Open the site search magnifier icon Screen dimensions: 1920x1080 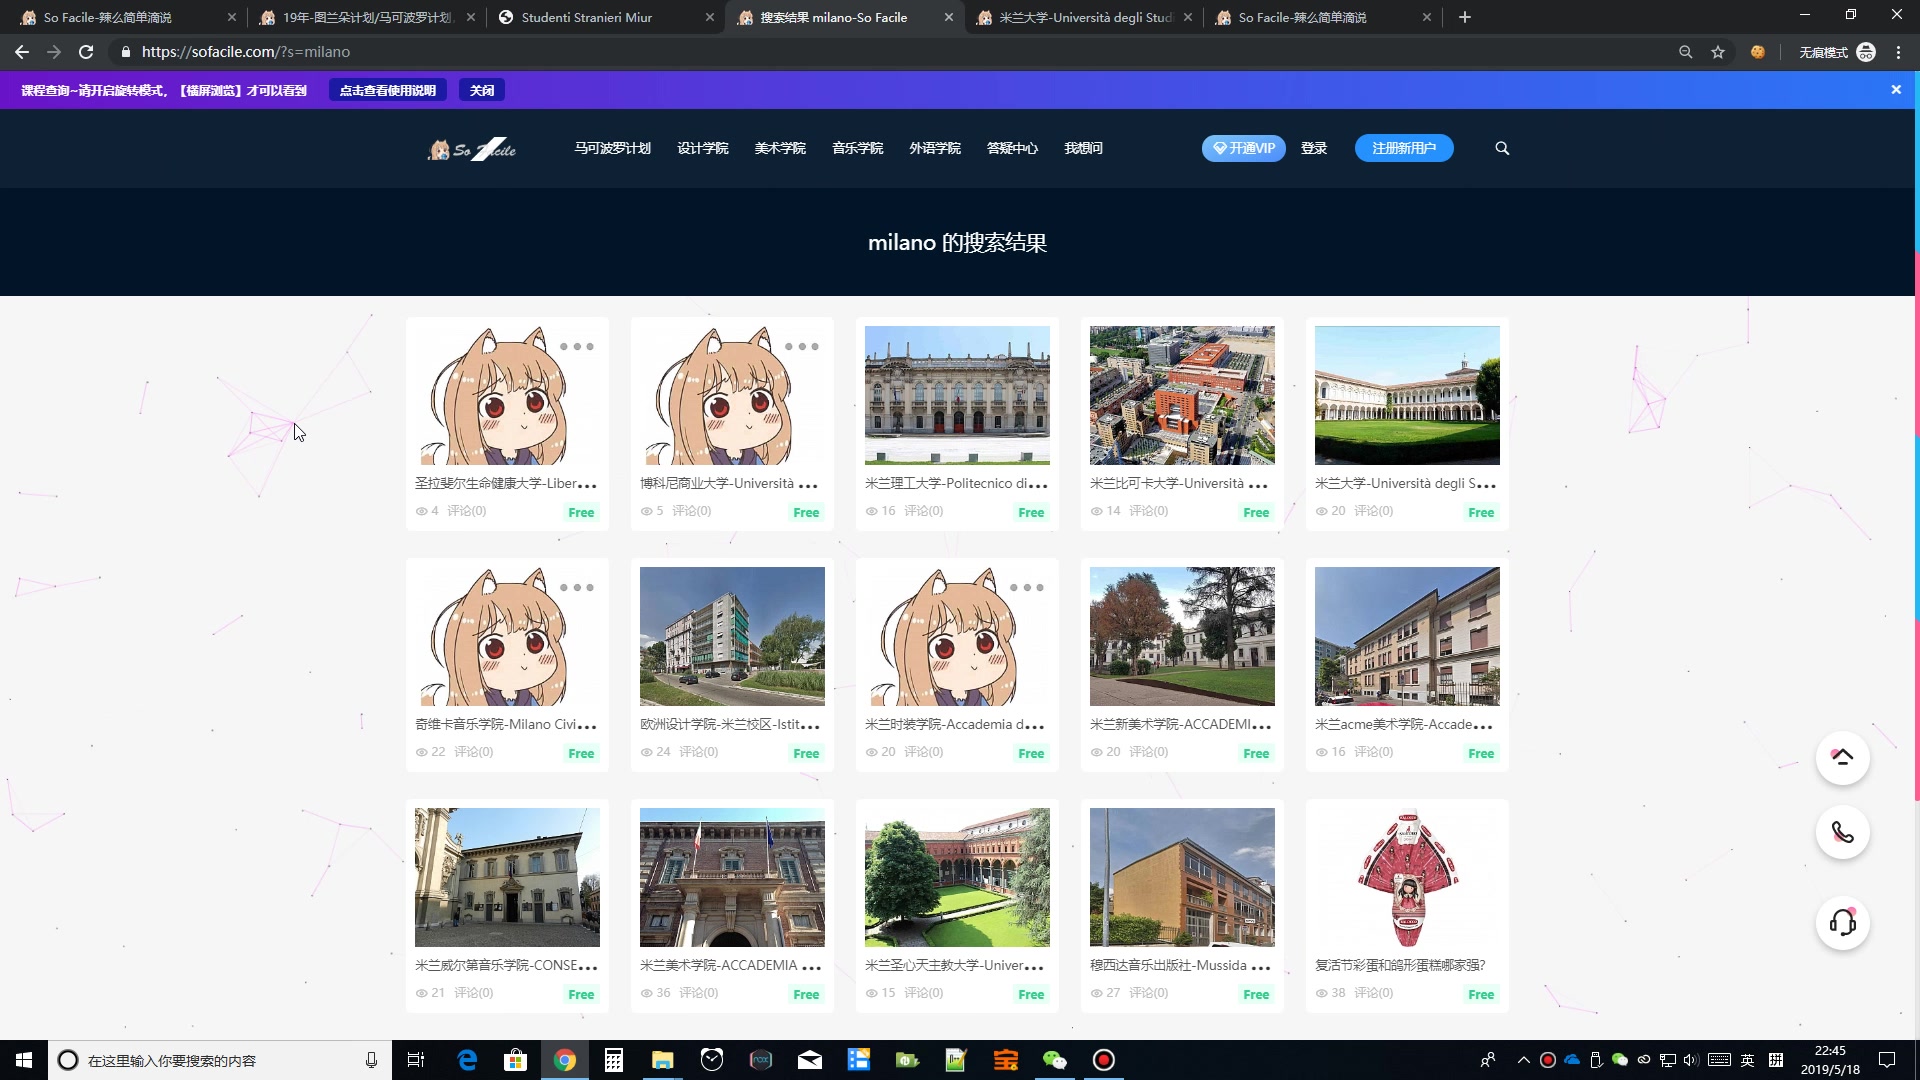(1502, 148)
